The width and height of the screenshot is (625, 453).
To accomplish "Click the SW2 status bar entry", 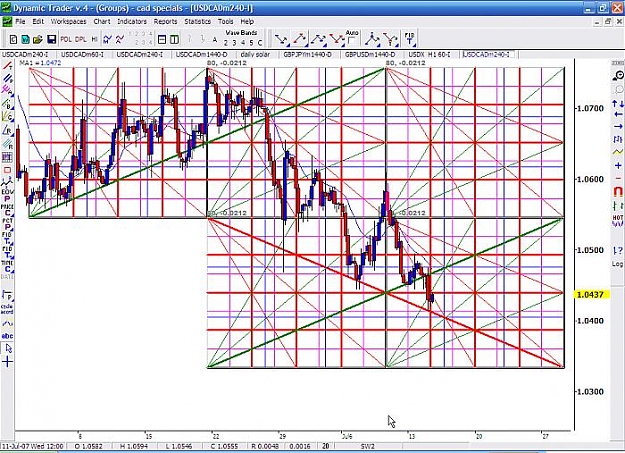I will click(x=367, y=446).
